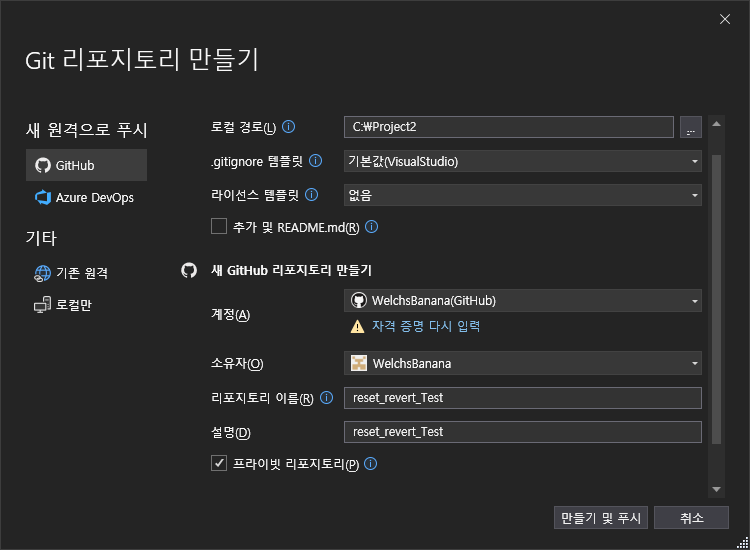Choose 기존 원격 option

tap(72, 273)
